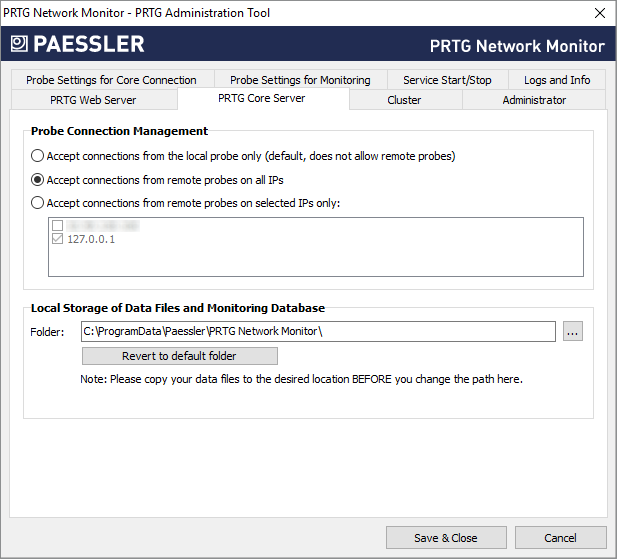Click the Paessler logo icon
Image resolution: width=617 pixels, height=559 pixels.
tap(20, 44)
